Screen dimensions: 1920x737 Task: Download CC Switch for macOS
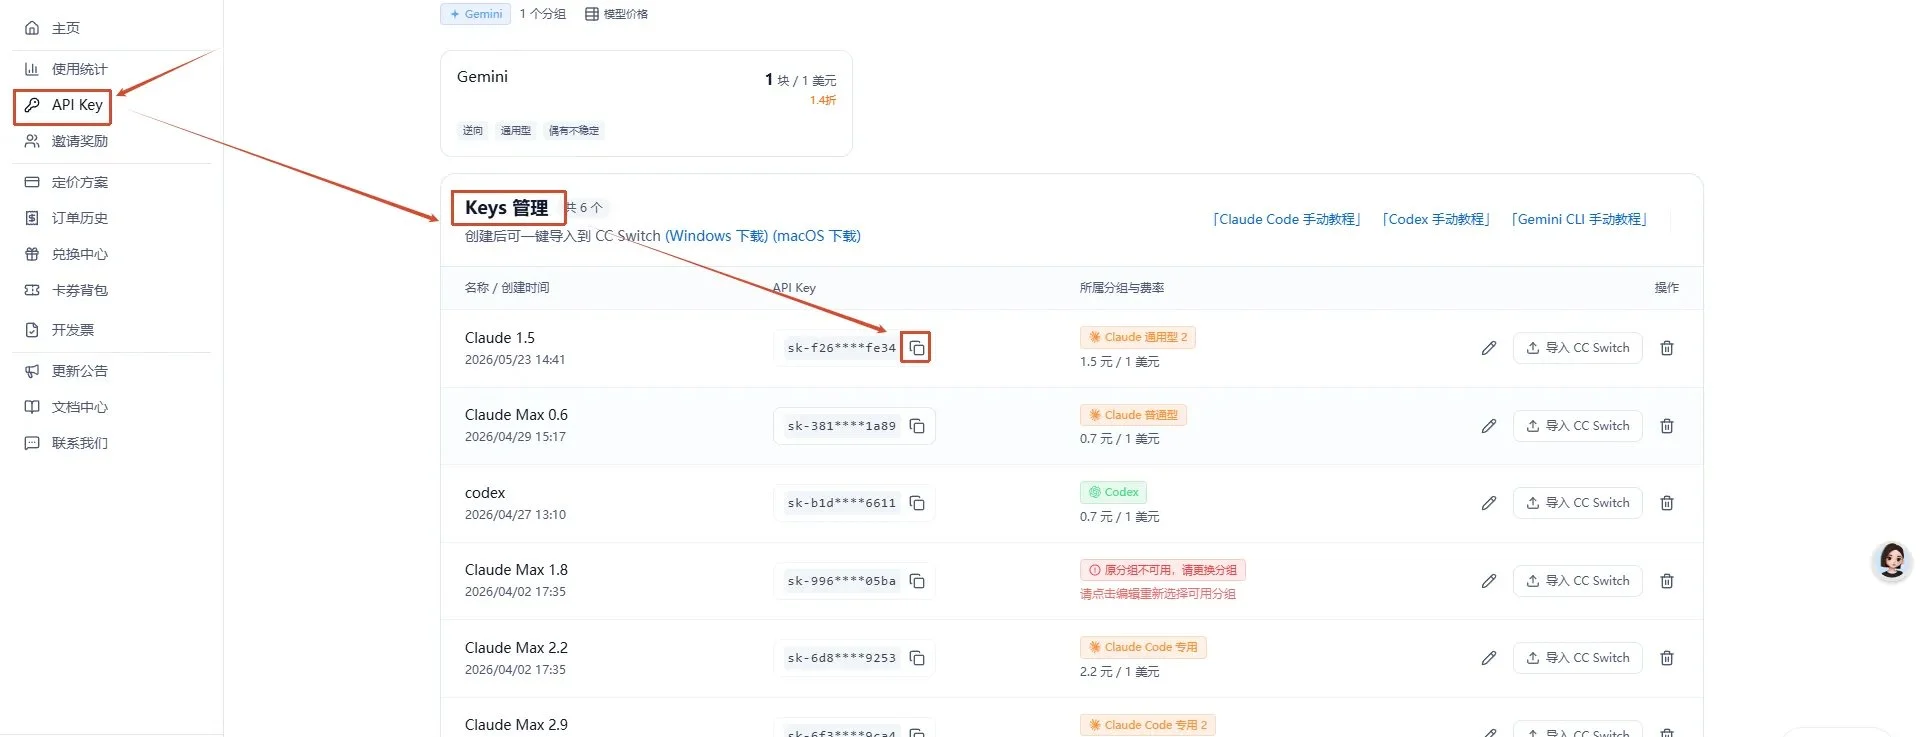click(816, 236)
